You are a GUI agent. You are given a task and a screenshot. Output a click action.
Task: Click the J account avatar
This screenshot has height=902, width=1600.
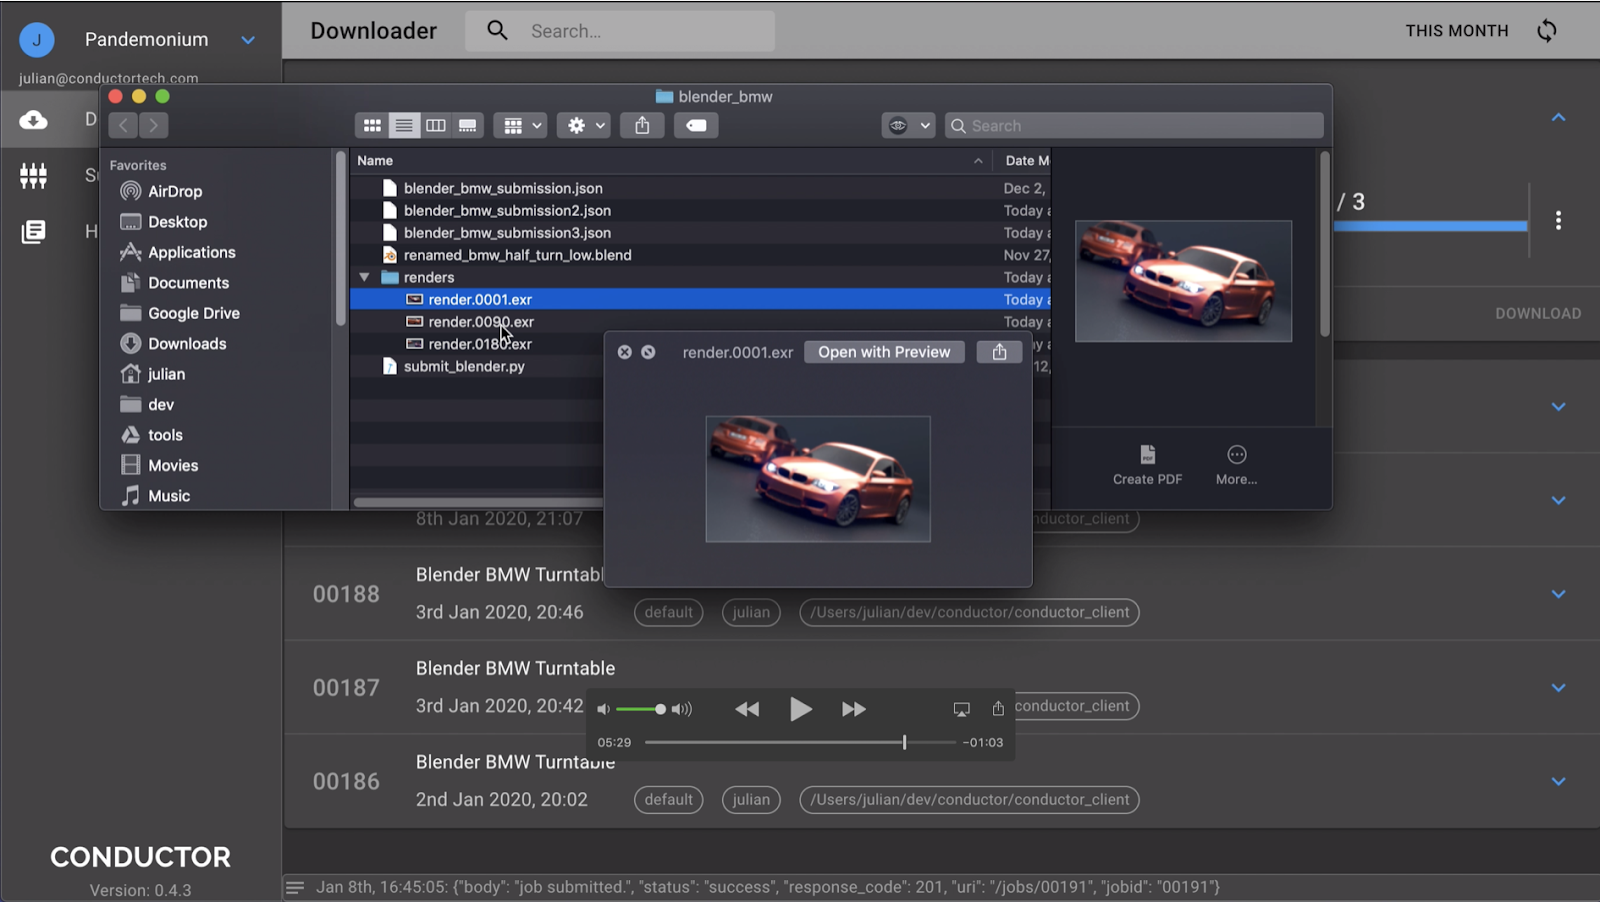point(37,40)
